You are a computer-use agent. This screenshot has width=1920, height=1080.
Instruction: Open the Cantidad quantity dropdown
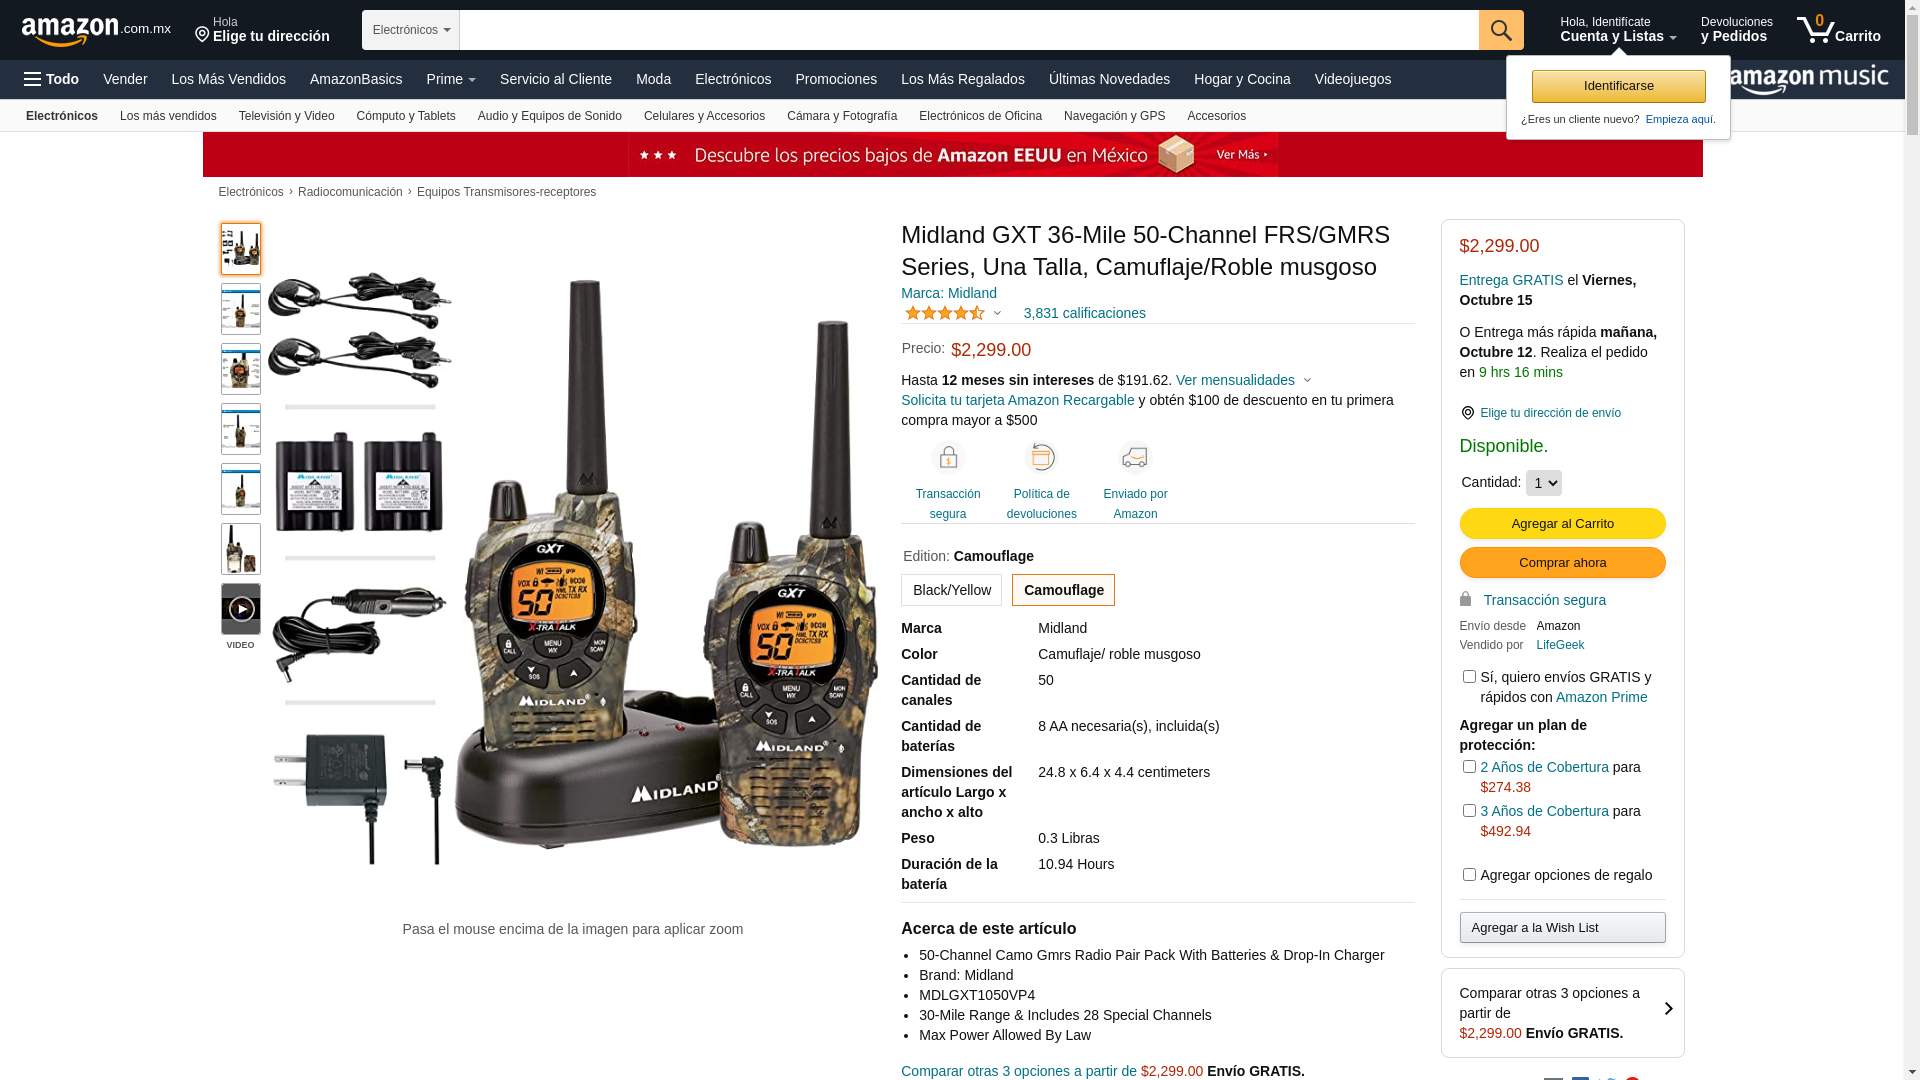(x=1543, y=483)
